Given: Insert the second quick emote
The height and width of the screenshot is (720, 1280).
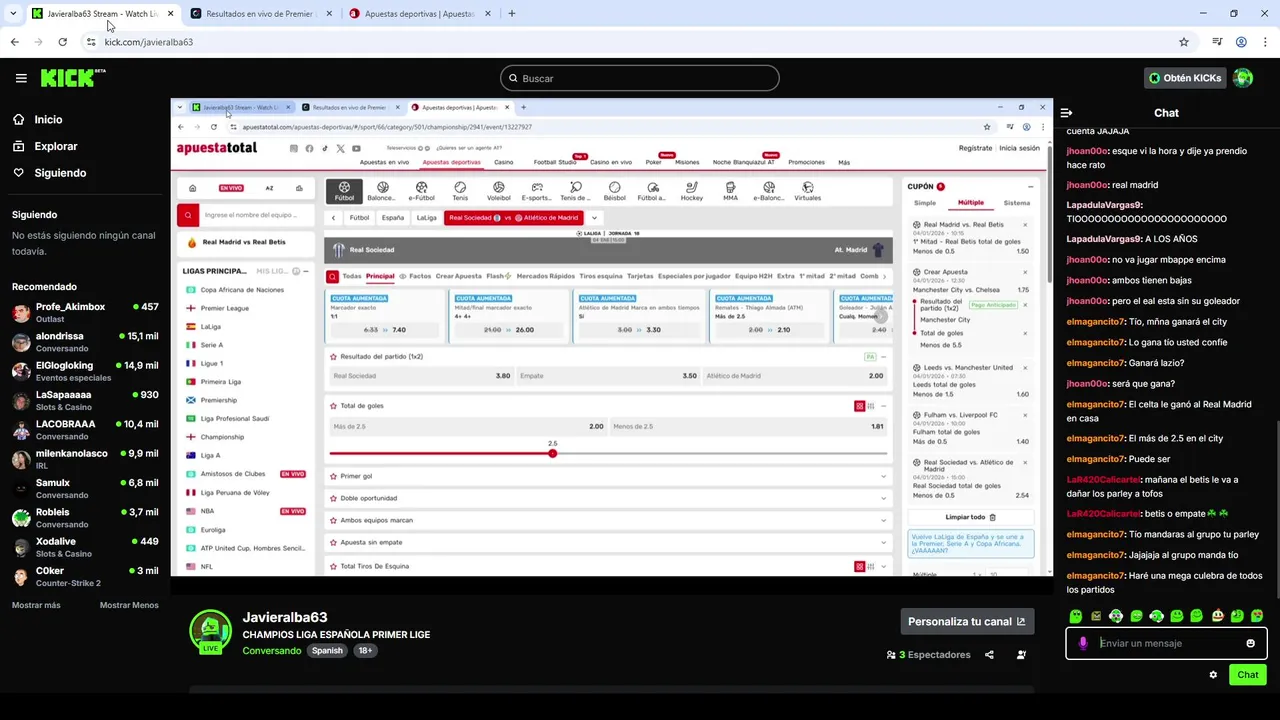Looking at the screenshot, I should click(x=1096, y=616).
